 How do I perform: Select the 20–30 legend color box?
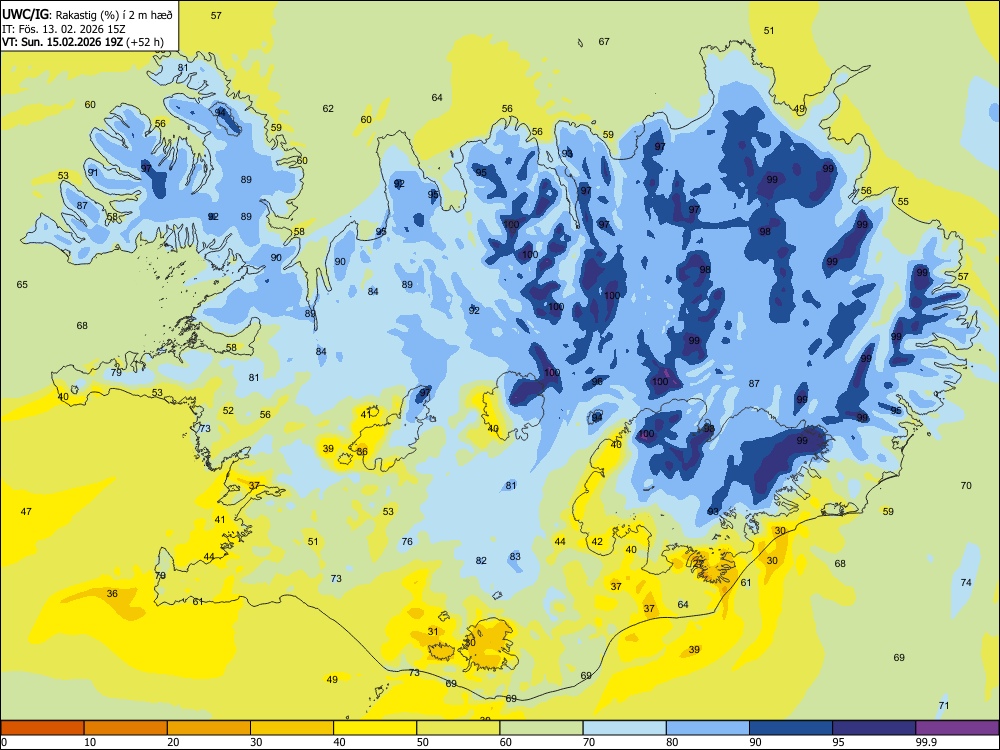coord(209,728)
